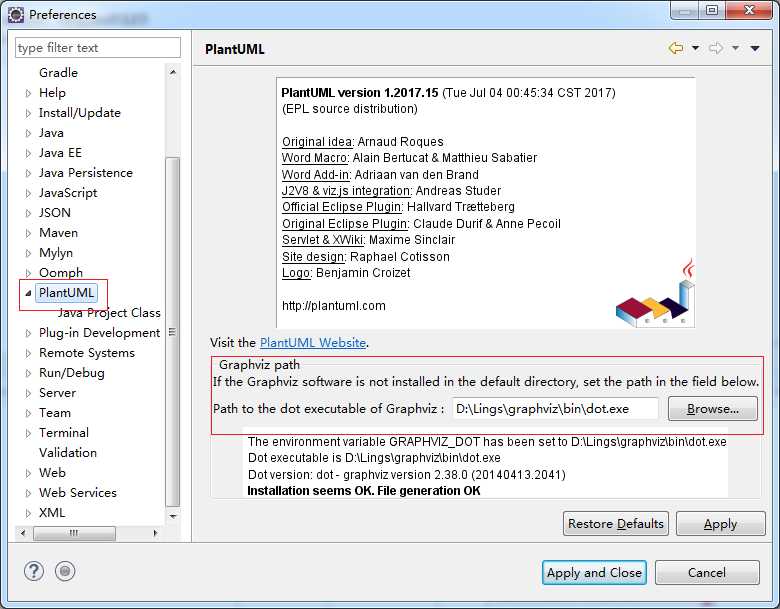Select Team in the preferences tree

tap(55, 412)
